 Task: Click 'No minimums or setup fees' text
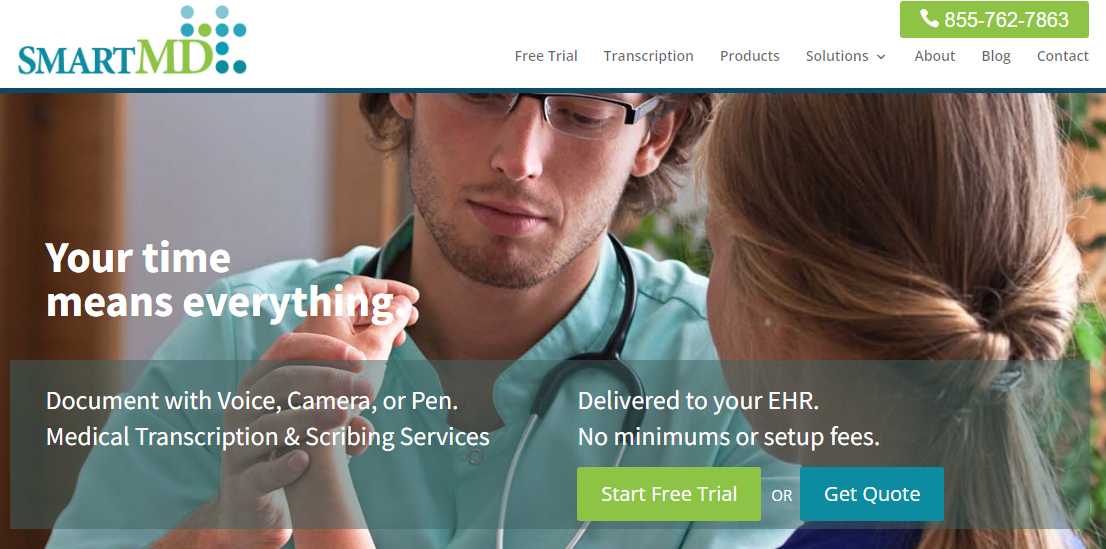[x=729, y=437]
